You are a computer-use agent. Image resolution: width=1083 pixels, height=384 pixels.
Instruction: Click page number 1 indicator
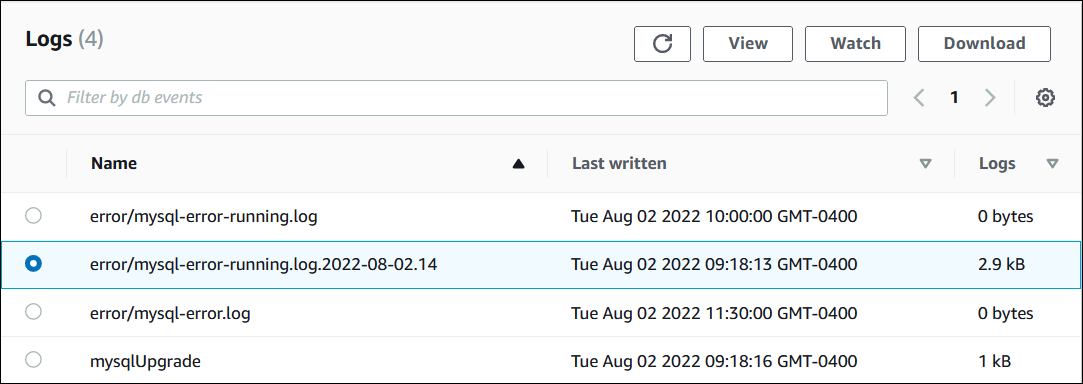(954, 98)
